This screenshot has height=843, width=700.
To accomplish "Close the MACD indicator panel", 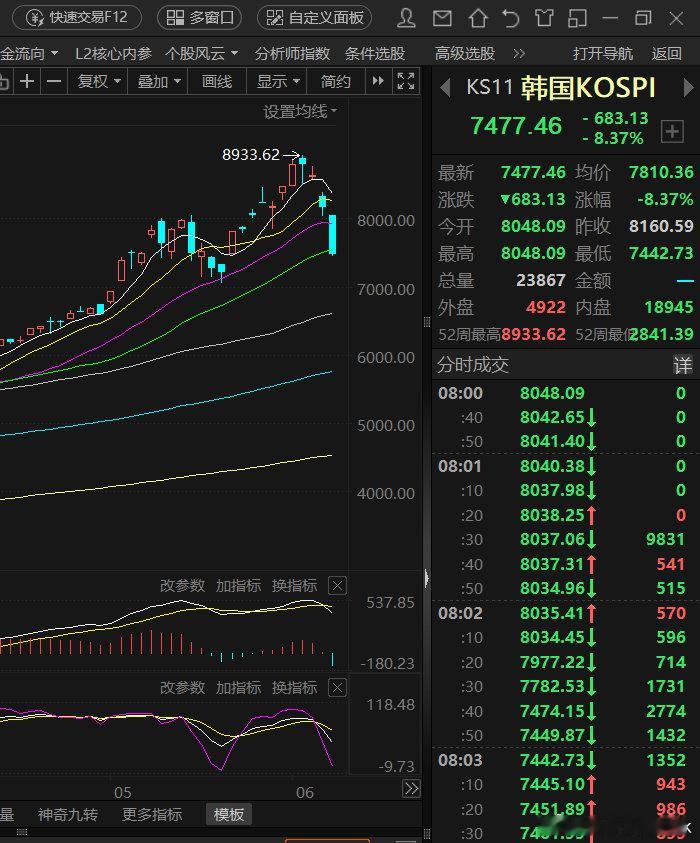I will point(337,585).
